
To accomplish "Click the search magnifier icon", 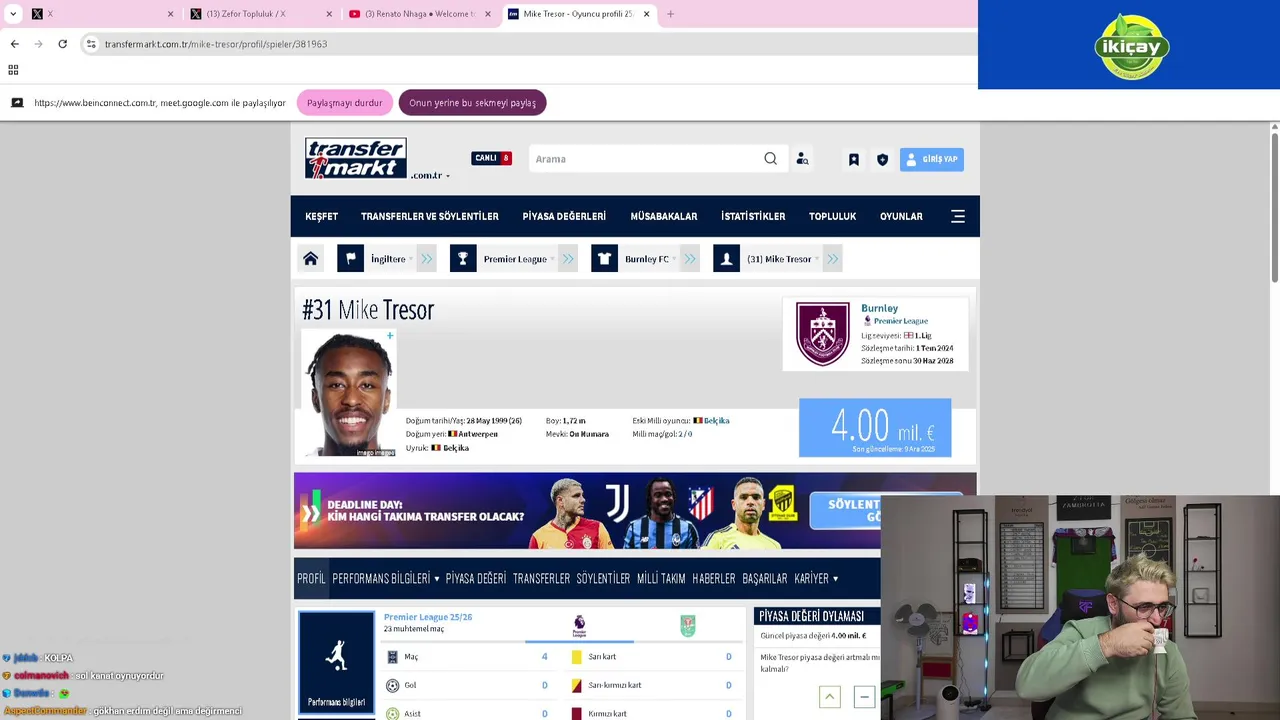I will coord(770,159).
